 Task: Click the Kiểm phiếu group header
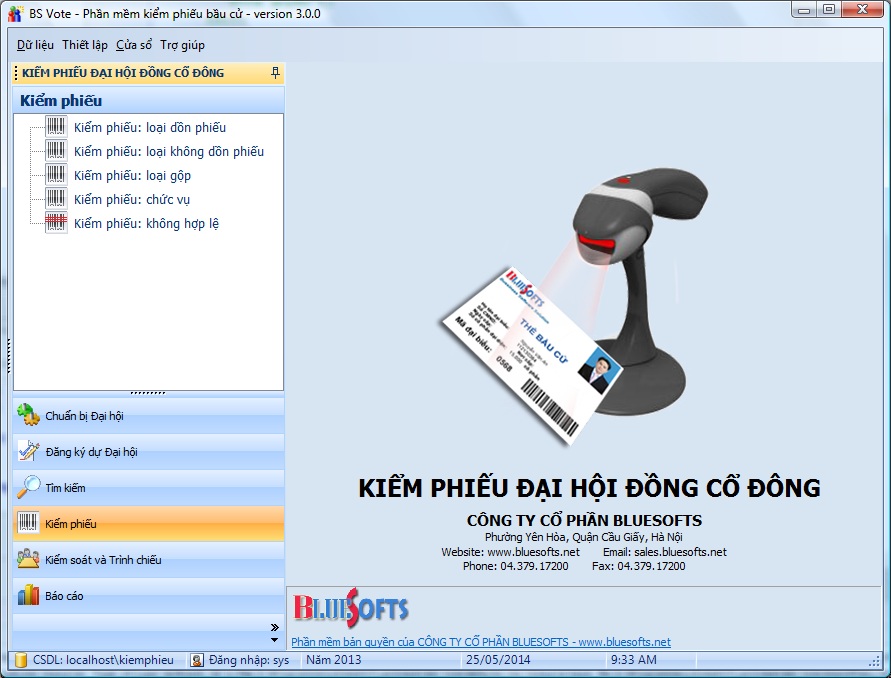(148, 100)
